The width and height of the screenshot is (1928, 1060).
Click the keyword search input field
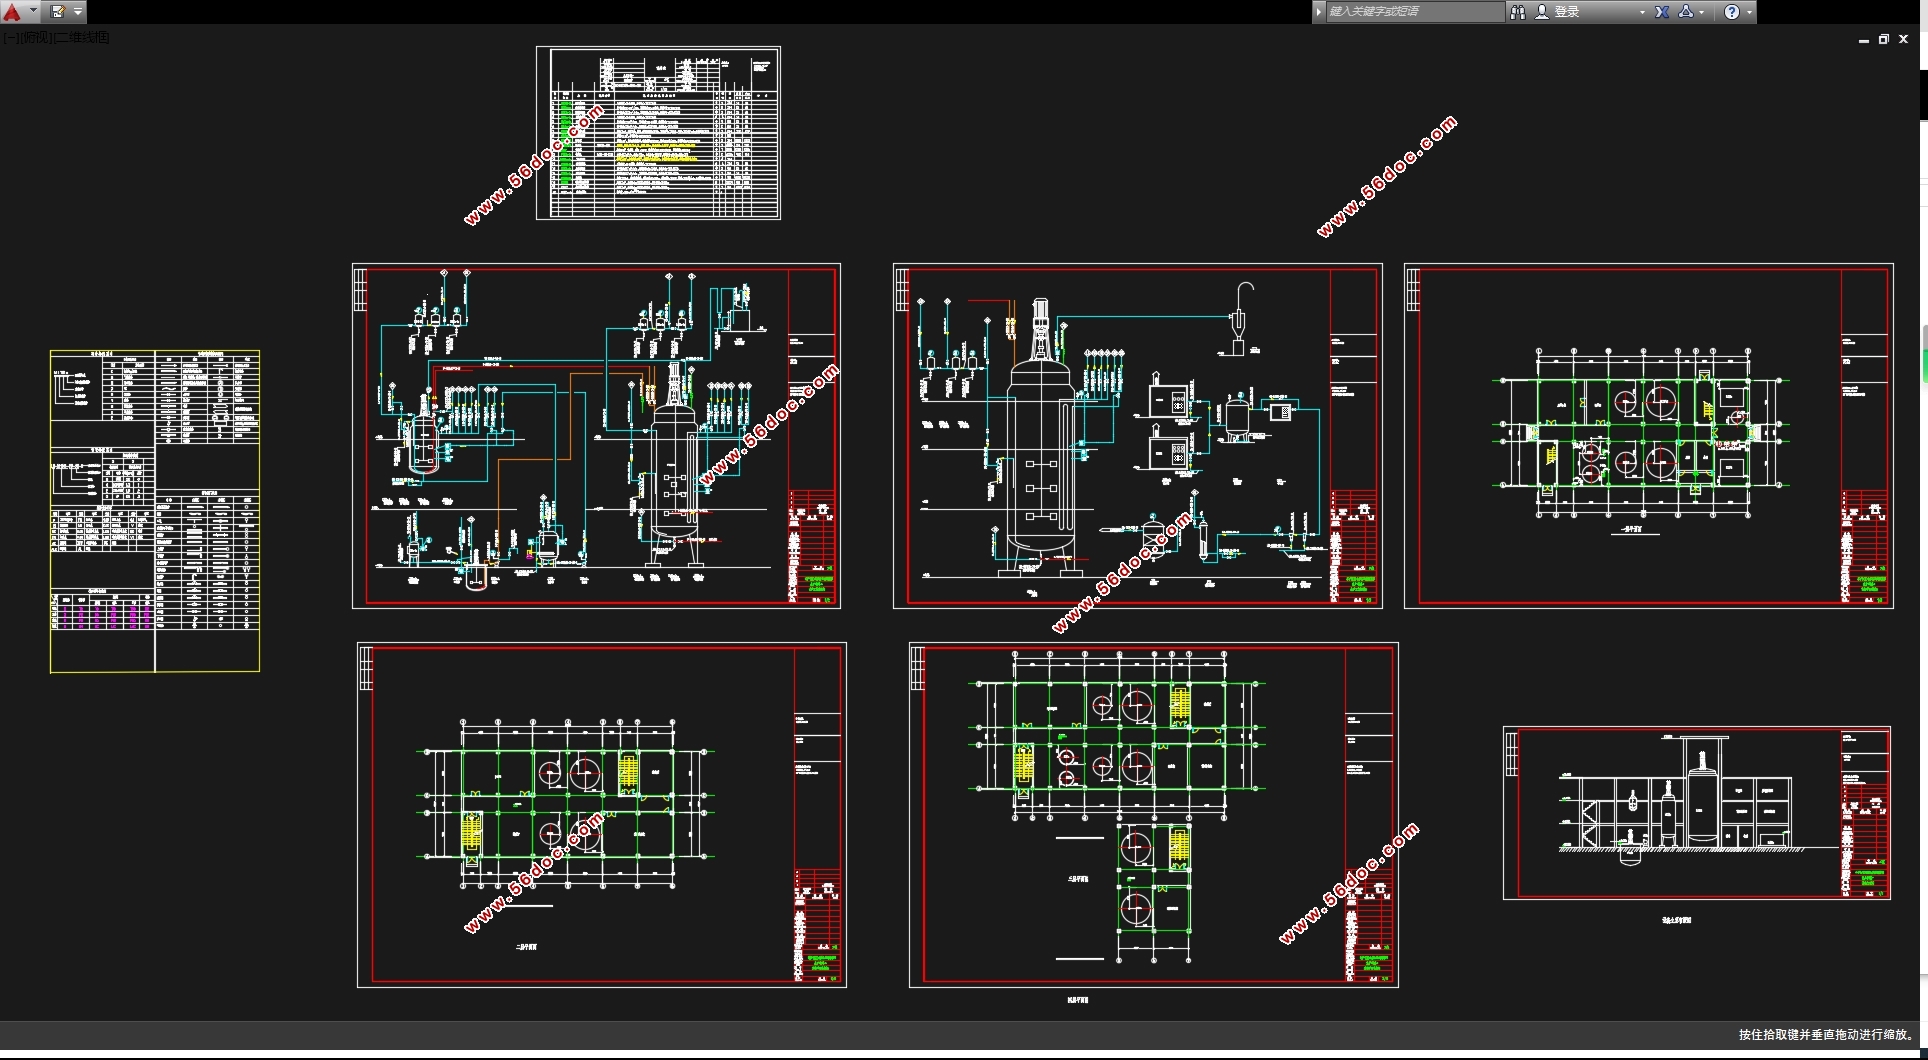(1415, 12)
